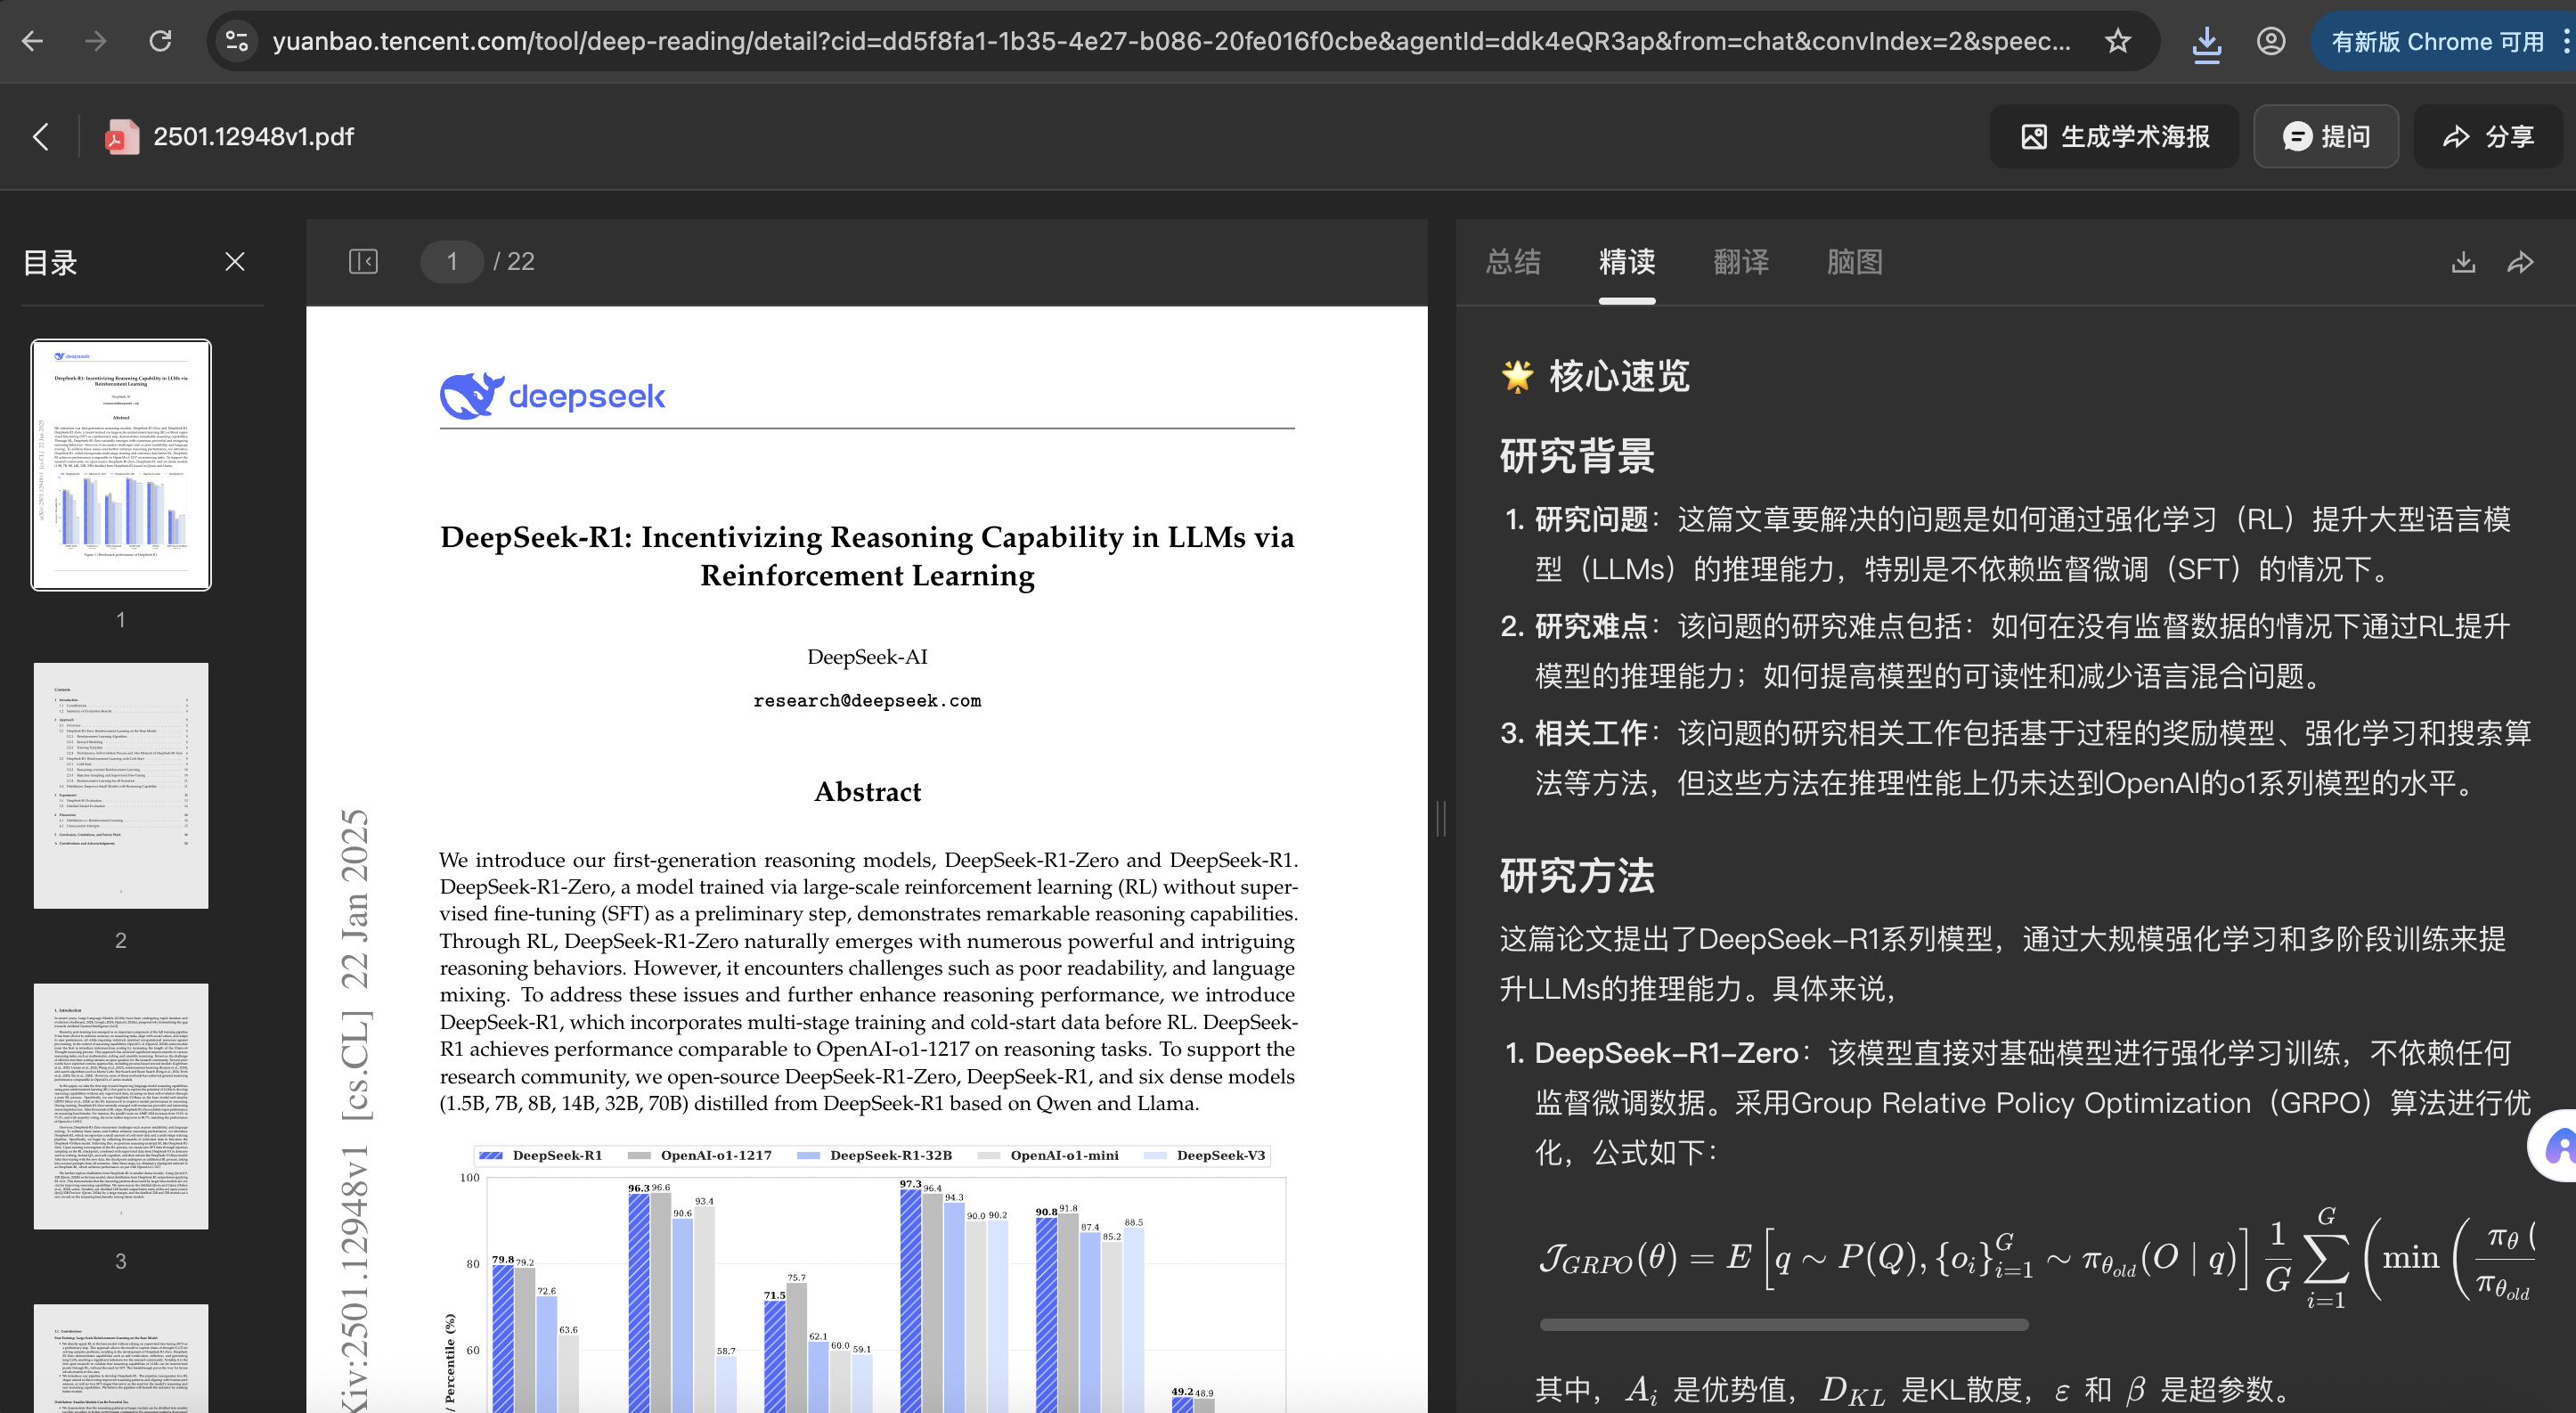Select page 2 thumbnail
Viewport: 2576px width, 1413px height.
click(121, 785)
